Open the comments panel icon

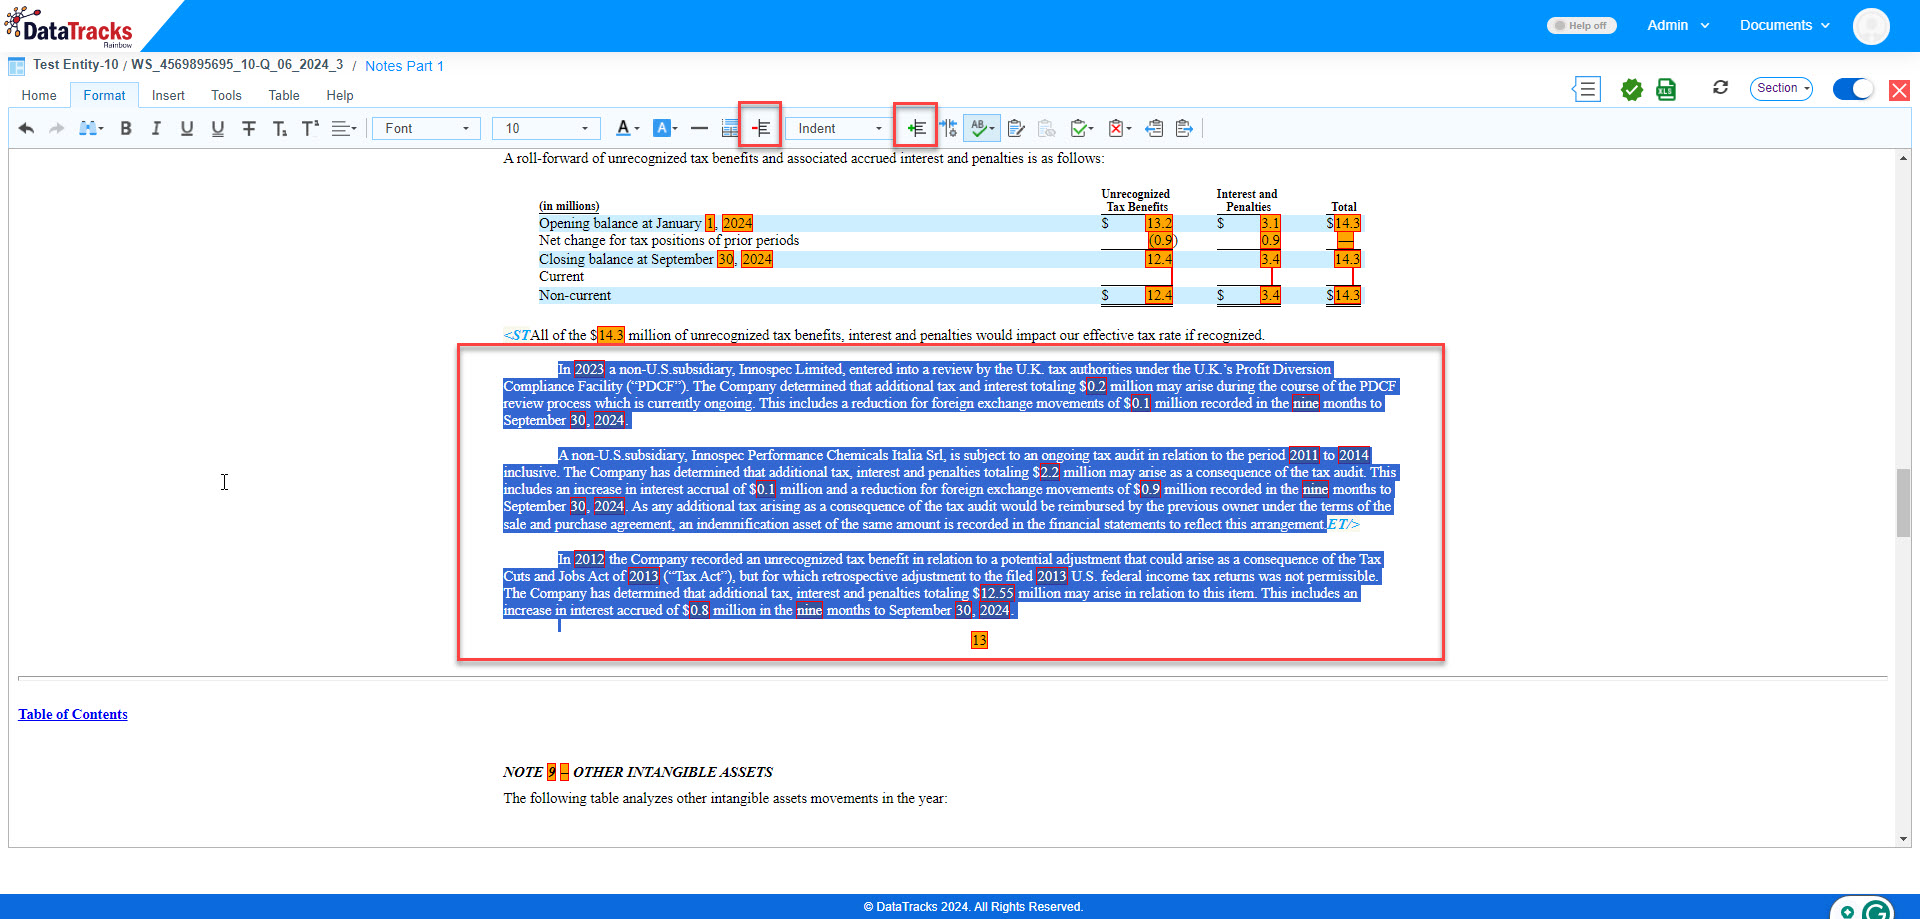[x=1587, y=89]
